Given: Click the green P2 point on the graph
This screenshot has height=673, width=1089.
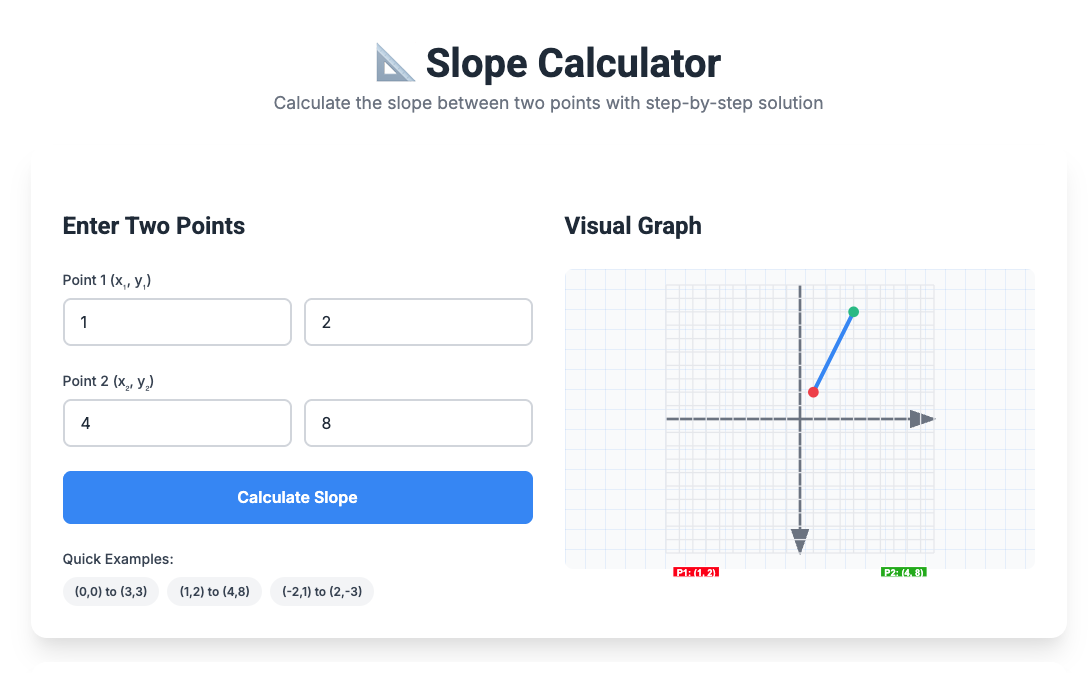Looking at the screenshot, I should pyautogui.click(x=852, y=312).
